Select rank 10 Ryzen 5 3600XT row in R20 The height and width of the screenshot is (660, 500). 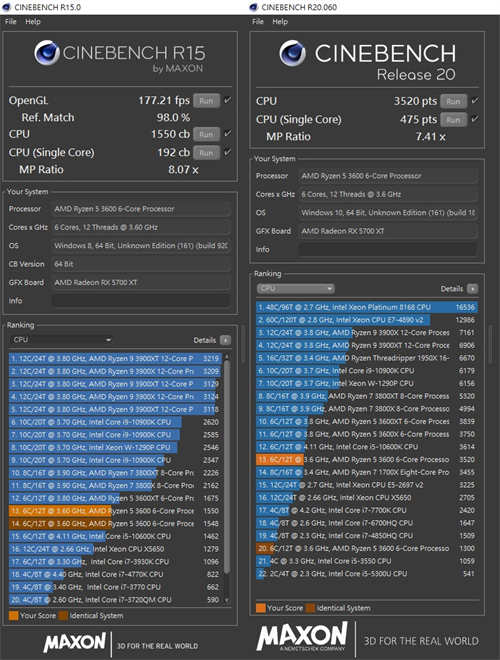367,421
